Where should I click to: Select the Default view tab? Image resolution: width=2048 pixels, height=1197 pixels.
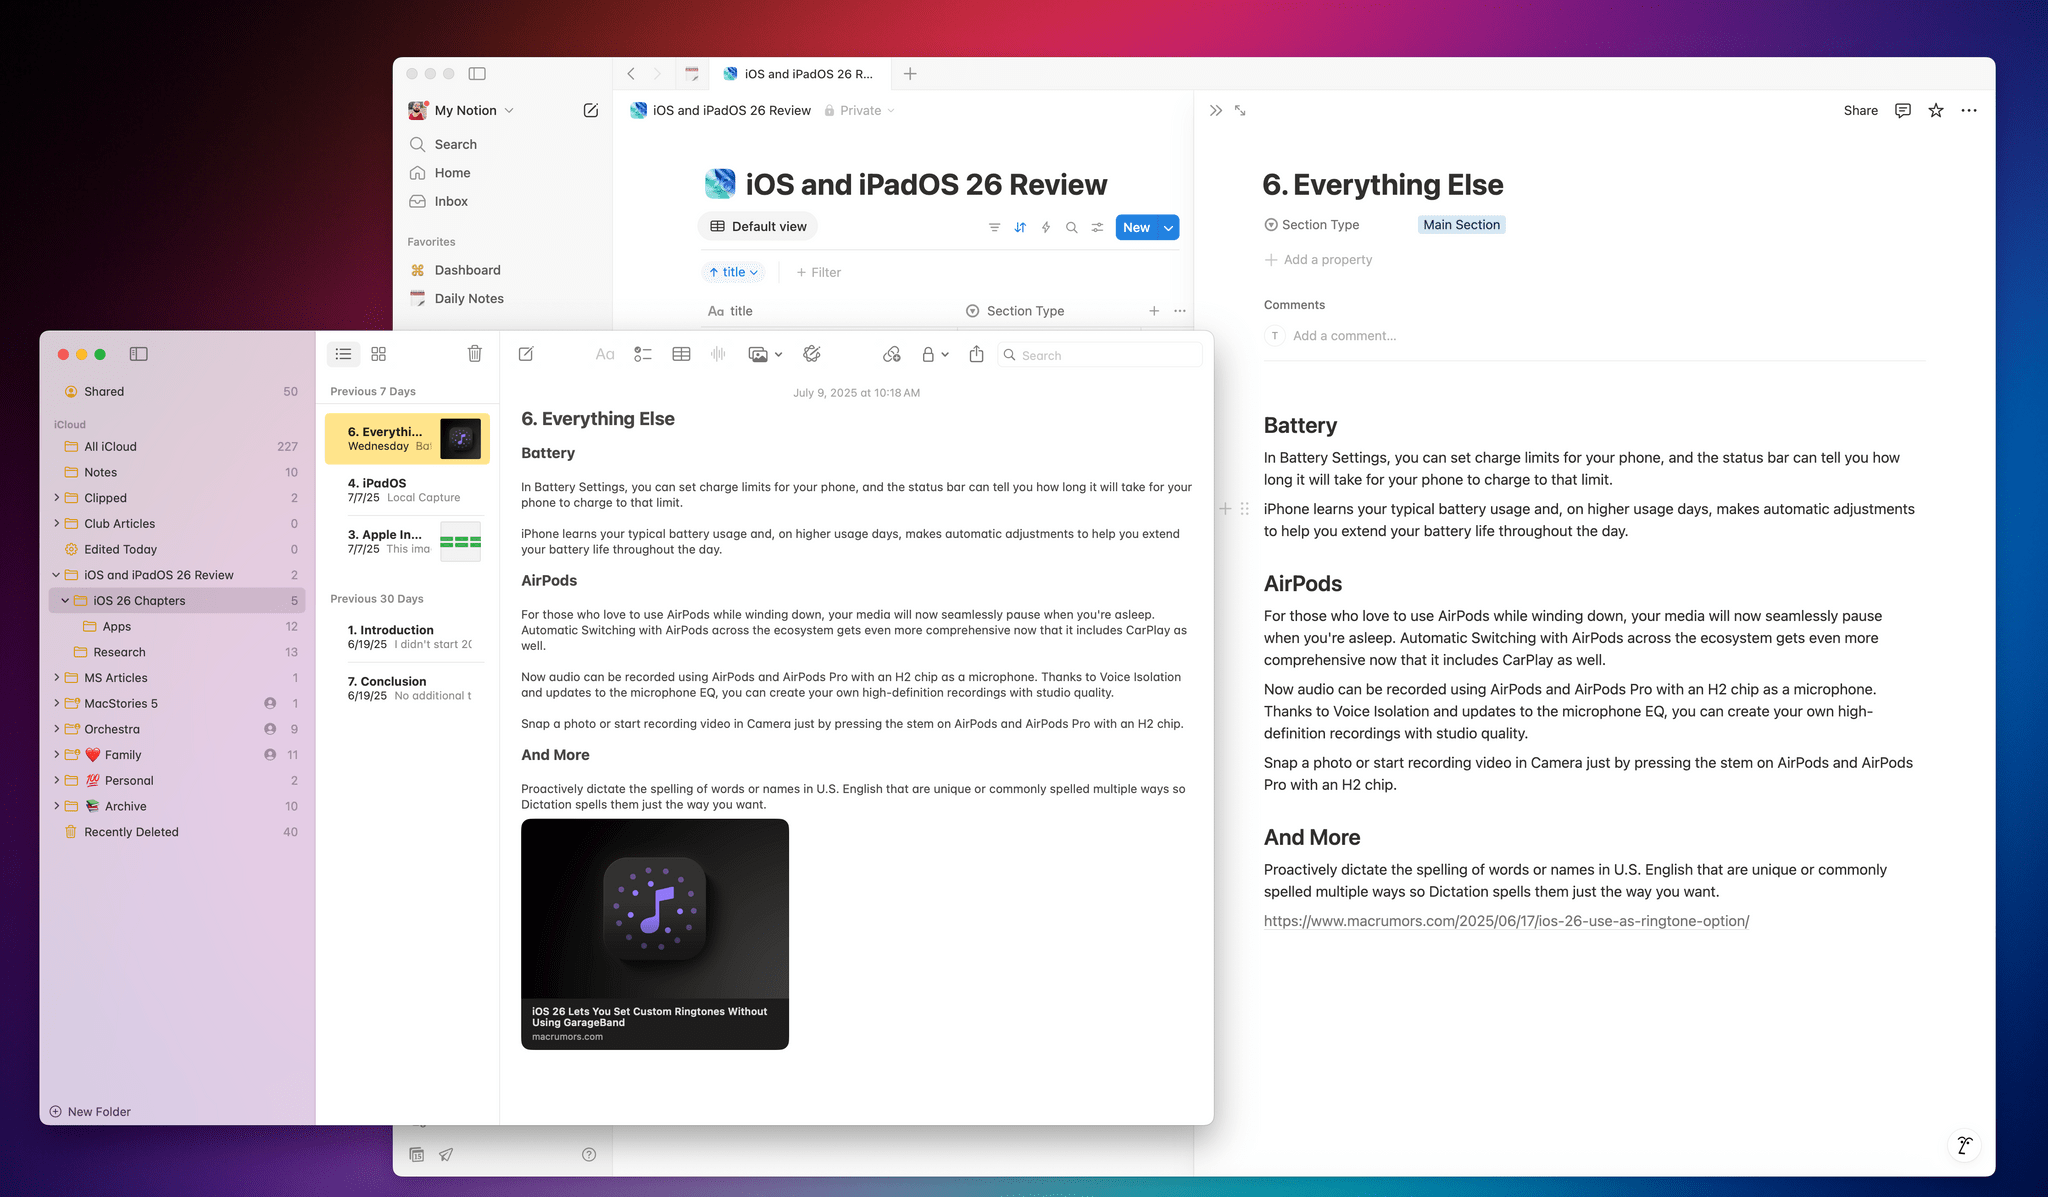[758, 227]
